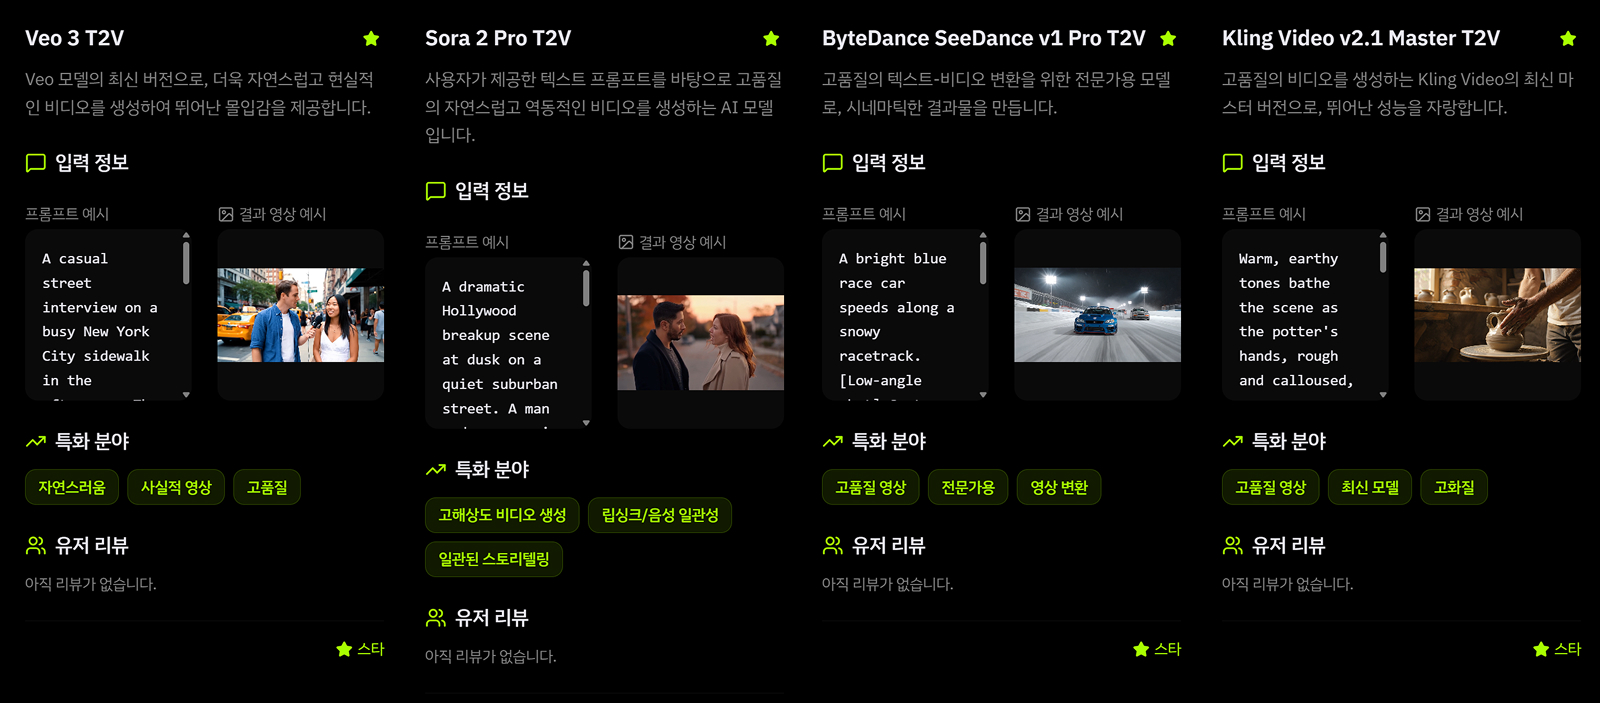Click down arrow of Veo prompt scrollbar
This screenshot has height=704, width=1600.
tap(186, 395)
